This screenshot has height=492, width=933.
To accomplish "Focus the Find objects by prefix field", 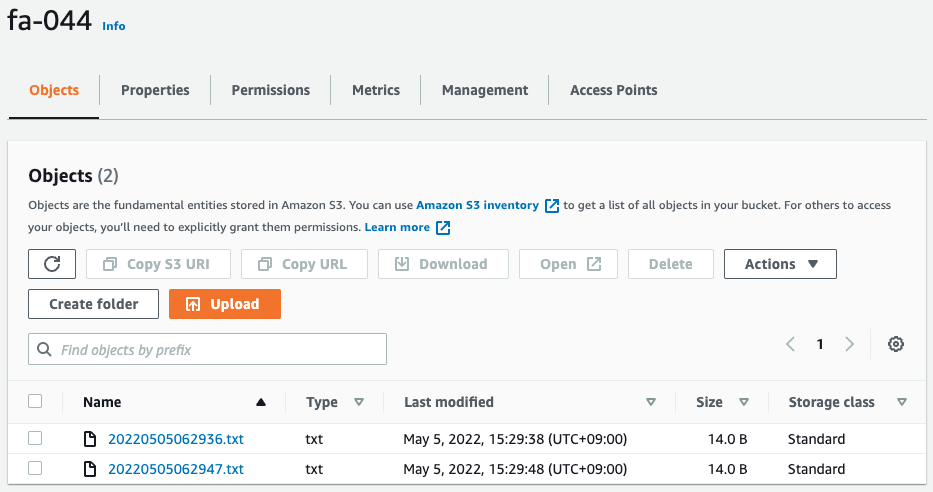I will click(207, 349).
